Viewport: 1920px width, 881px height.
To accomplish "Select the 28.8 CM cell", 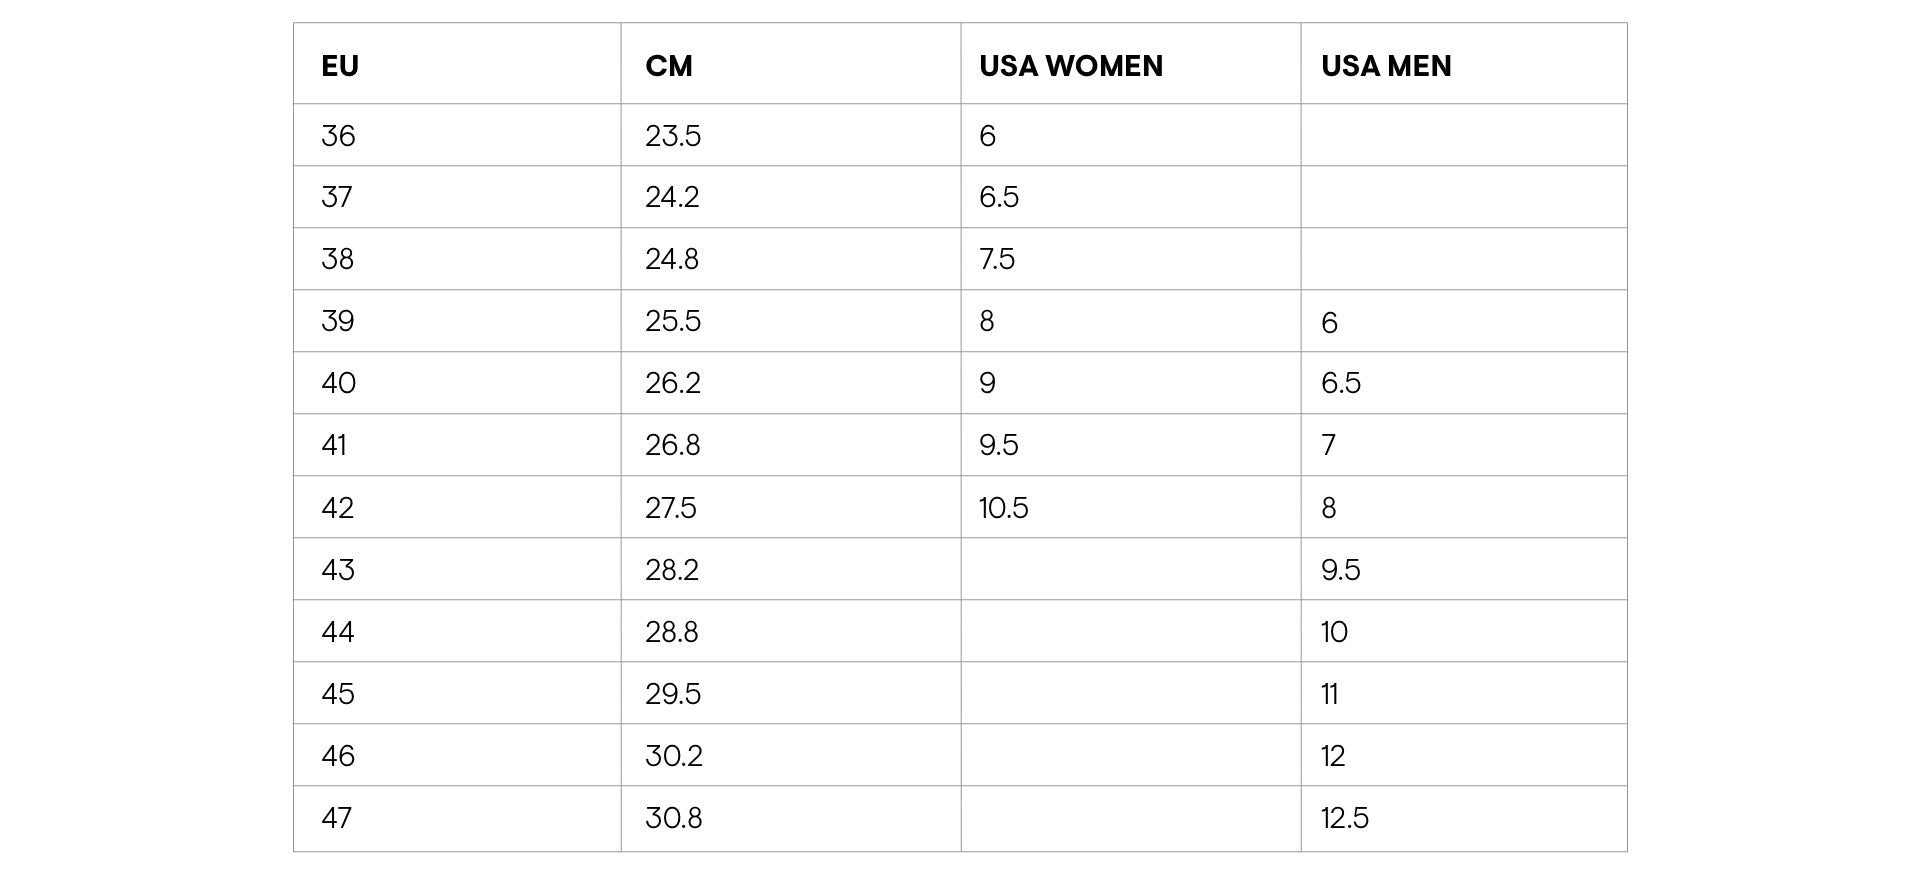I will click(x=672, y=632).
